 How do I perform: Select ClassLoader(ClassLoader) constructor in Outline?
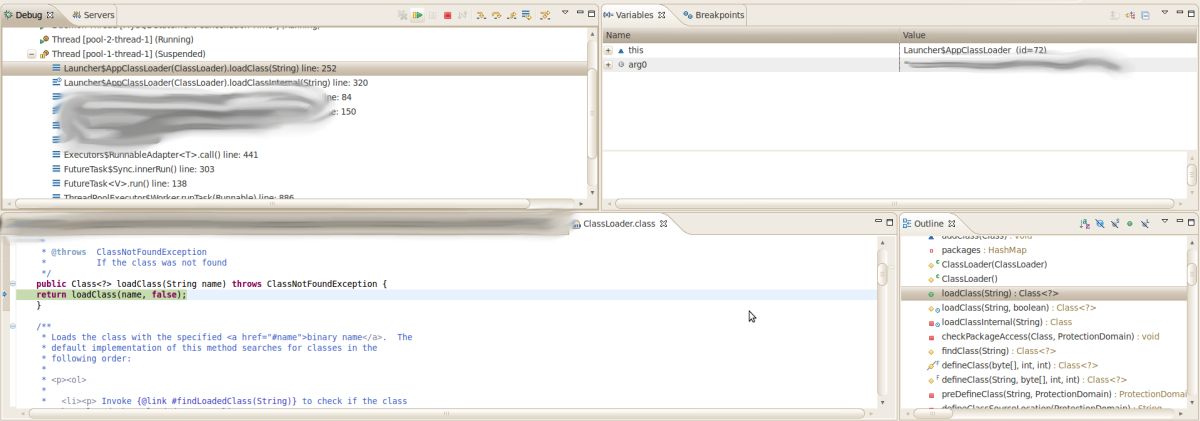point(987,264)
